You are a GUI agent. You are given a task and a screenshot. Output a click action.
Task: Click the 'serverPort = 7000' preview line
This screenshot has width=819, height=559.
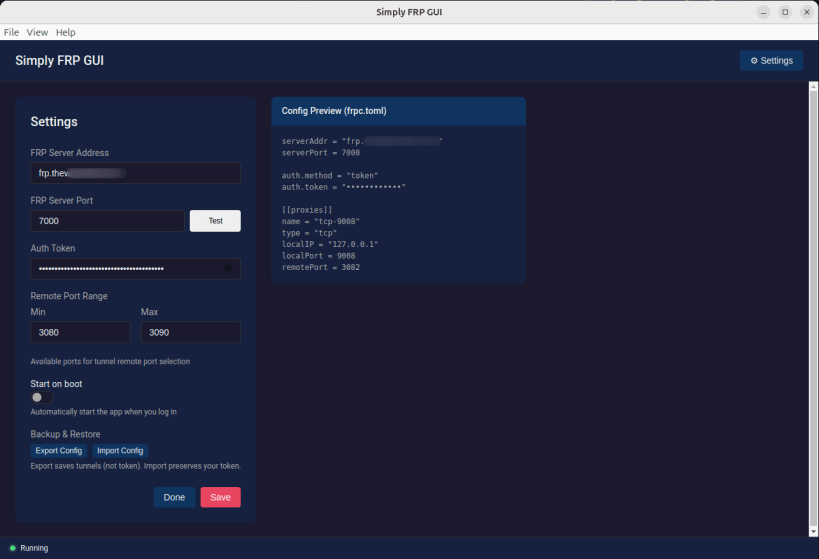tap(321, 153)
